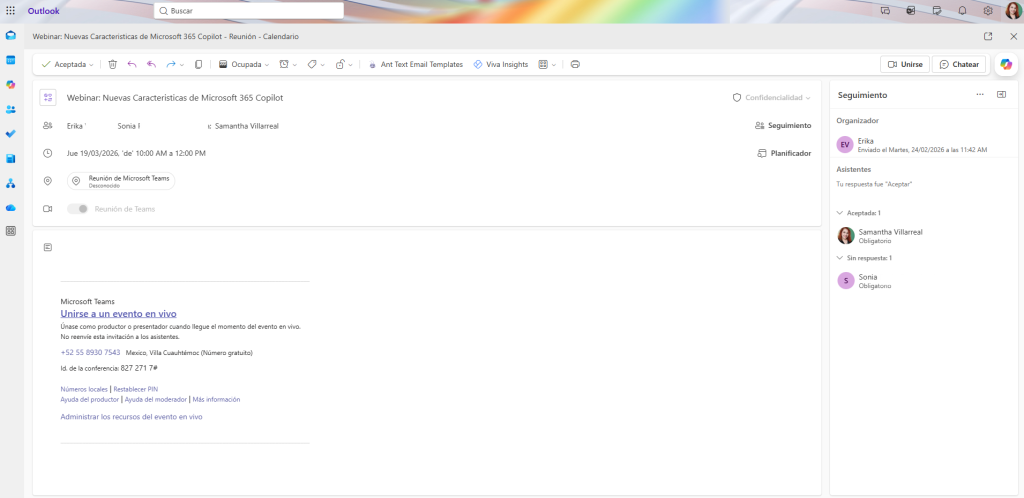Open the Copilot icon beside Chatear
Screen dimensions: 1024x498
pos(1006,64)
